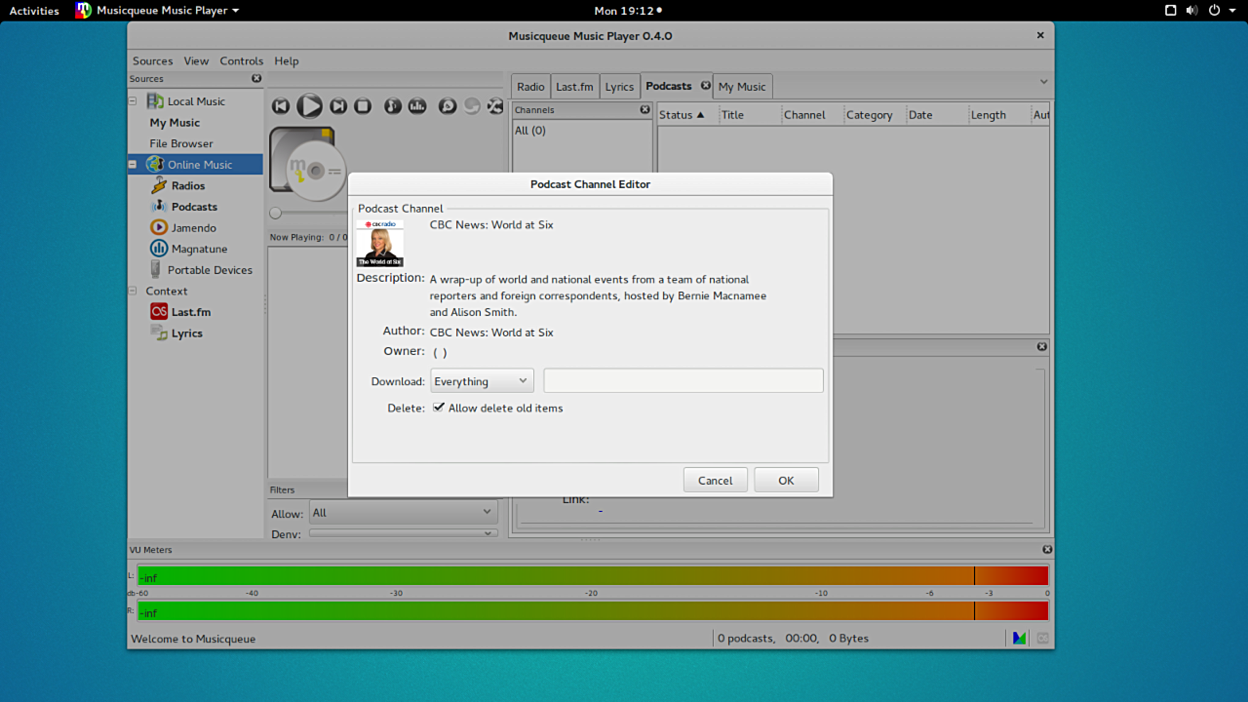Click the volume icon in top bar
The width and height of the screenshot is (1248, 702).
[x=1191, y=10]
